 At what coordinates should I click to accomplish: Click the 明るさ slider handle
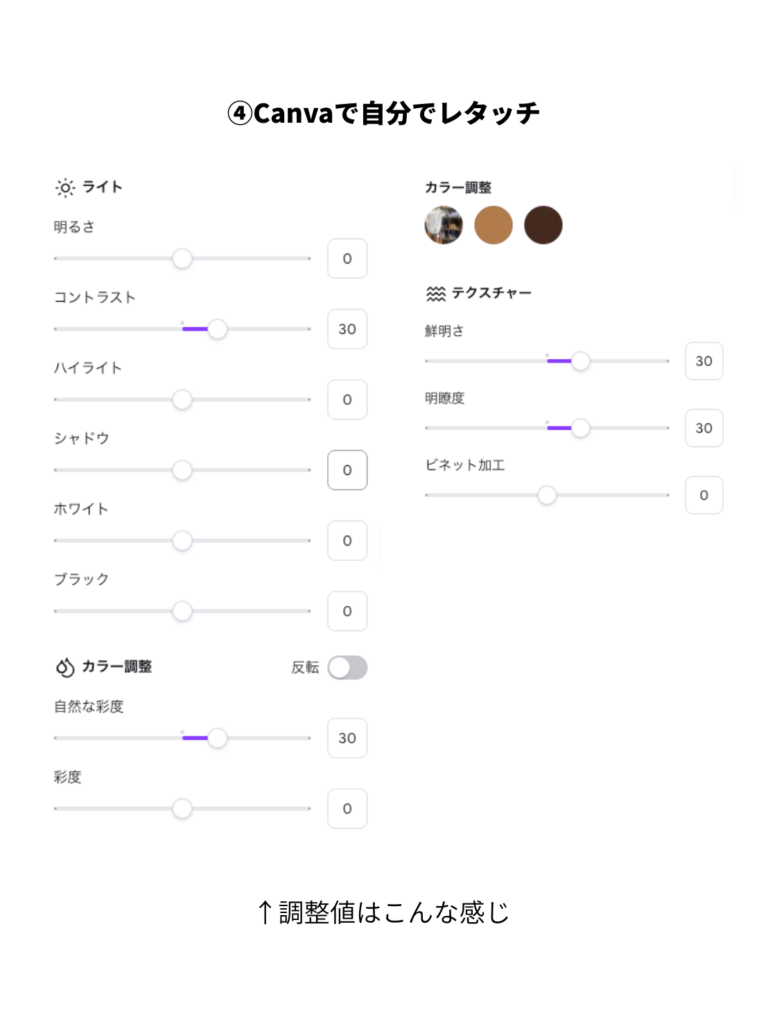point(182,258)
